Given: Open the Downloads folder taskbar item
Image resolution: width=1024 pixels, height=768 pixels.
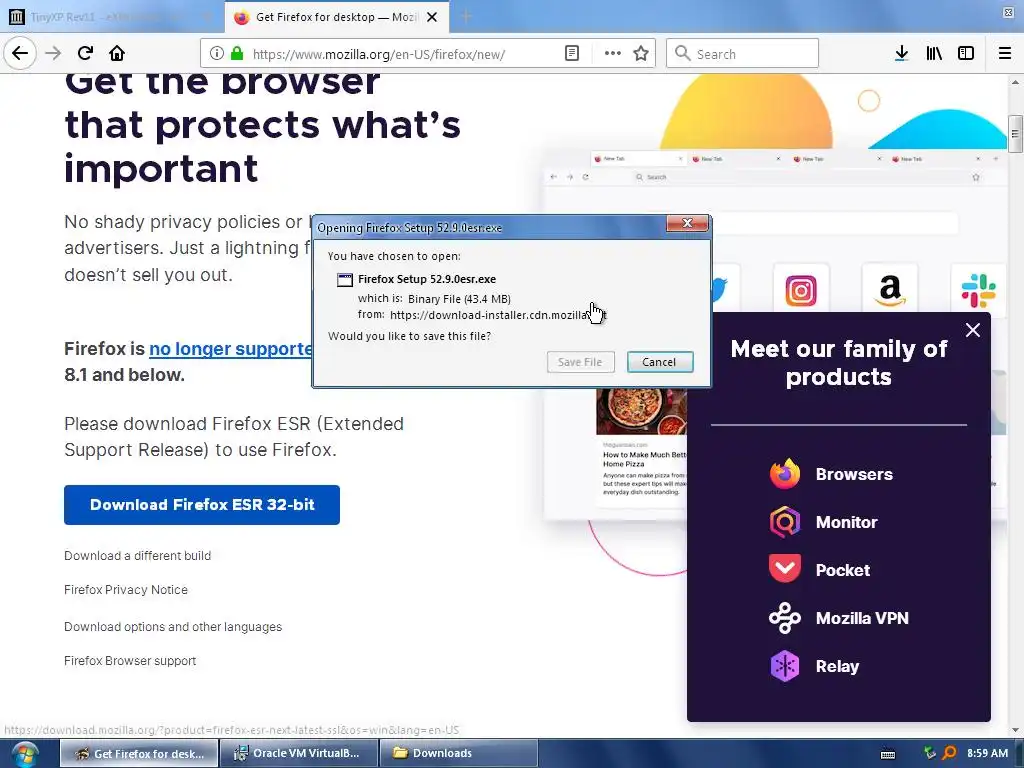Looking at the screenshot, I should 458,753.
